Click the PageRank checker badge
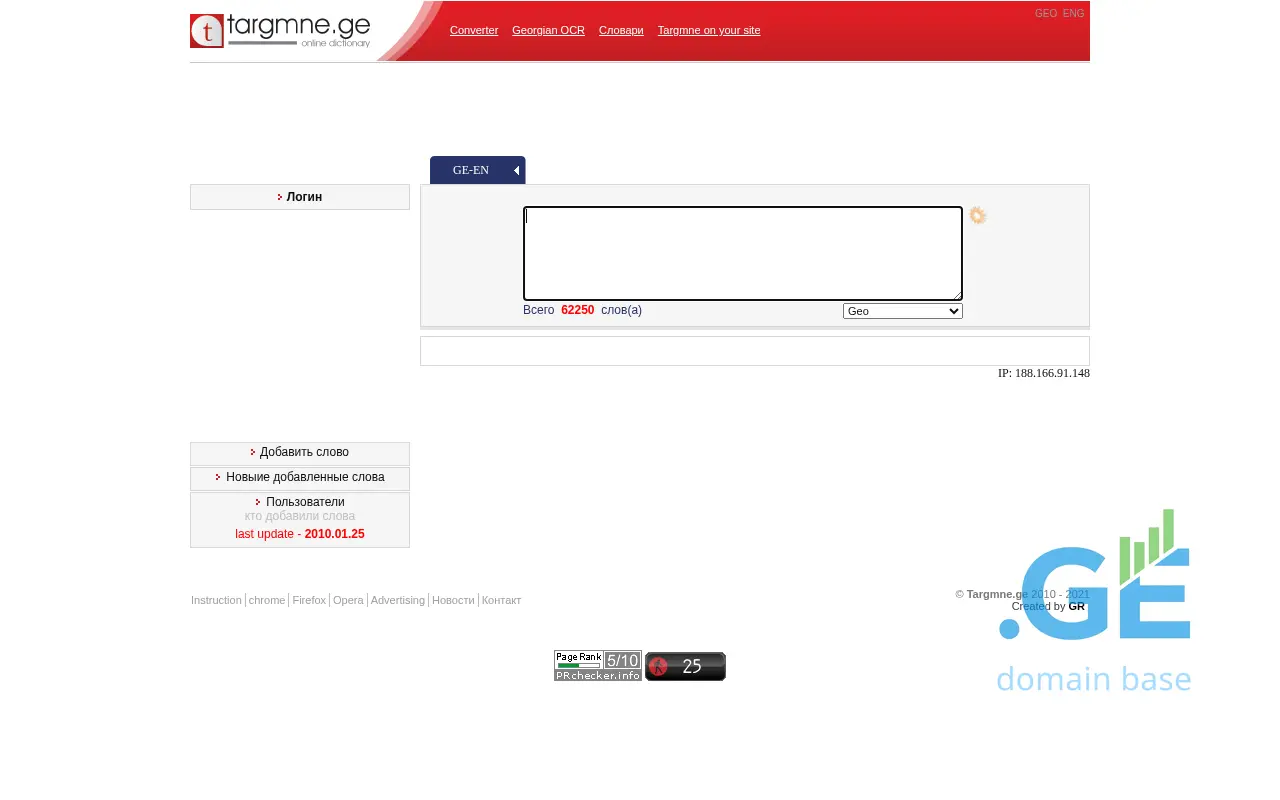1280x800 pixels. [x=598, y=666]
